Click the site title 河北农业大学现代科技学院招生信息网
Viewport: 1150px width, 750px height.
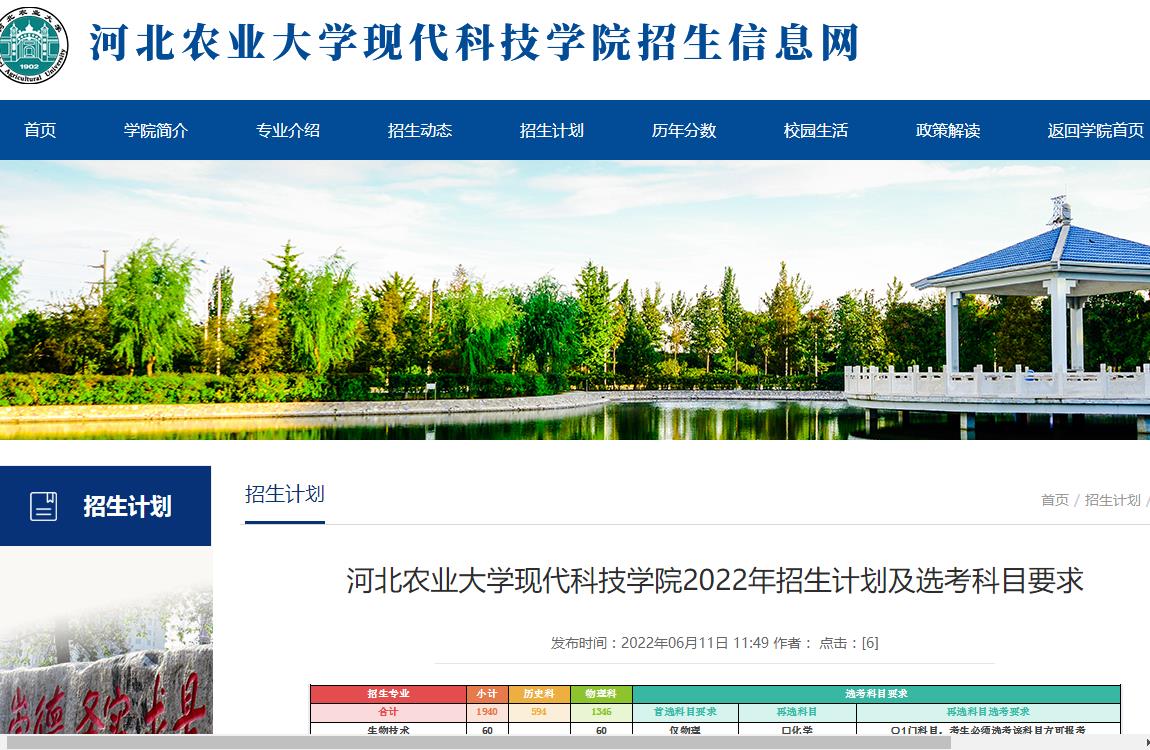pos(474,43)
